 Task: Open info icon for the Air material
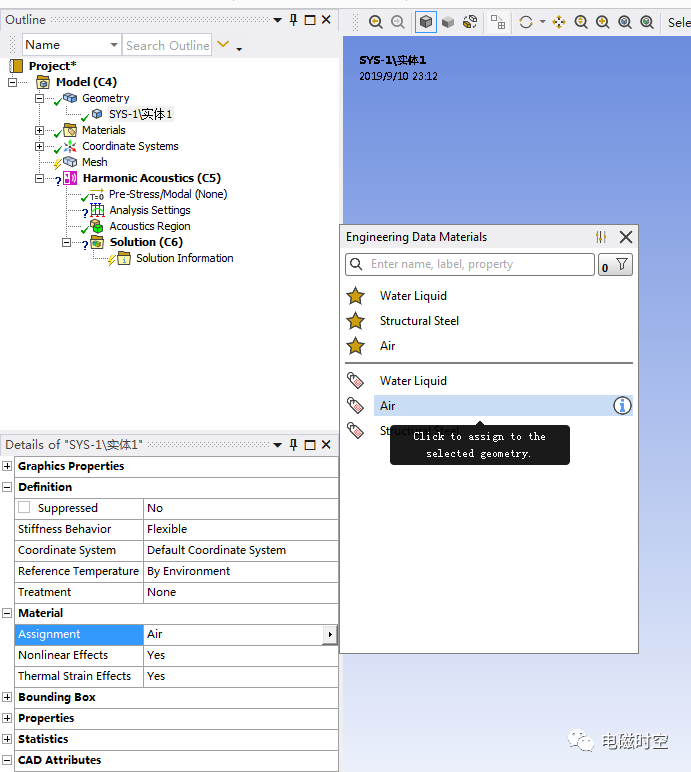pos(622,406)
